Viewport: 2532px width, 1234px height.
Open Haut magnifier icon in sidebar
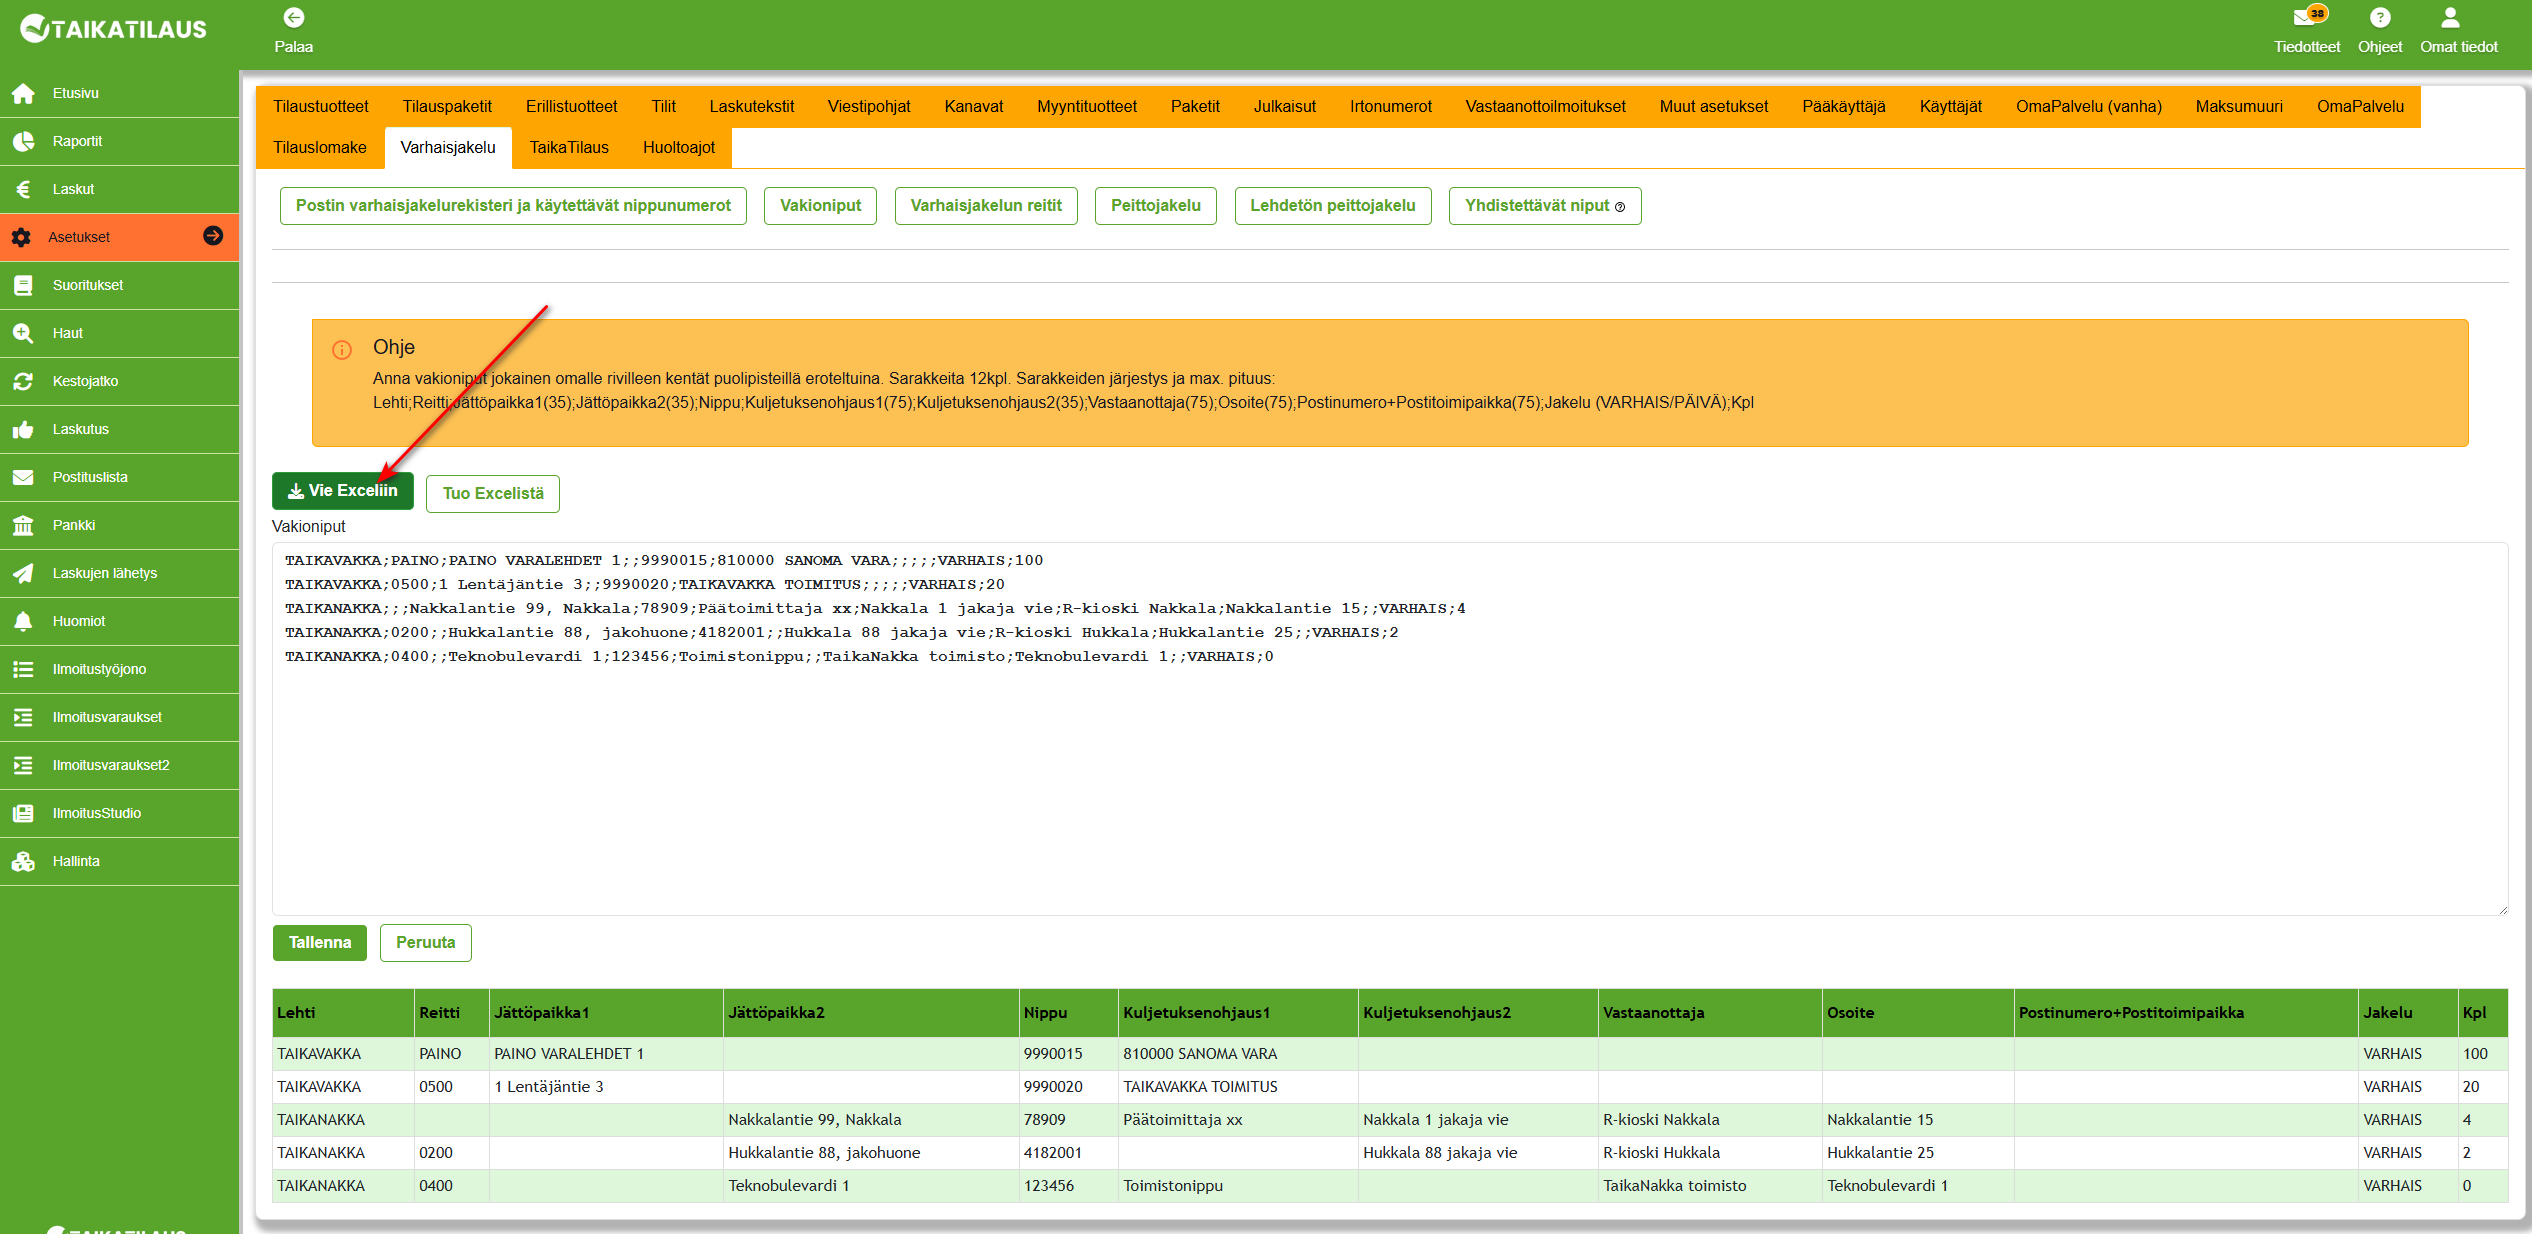point(24,333)
